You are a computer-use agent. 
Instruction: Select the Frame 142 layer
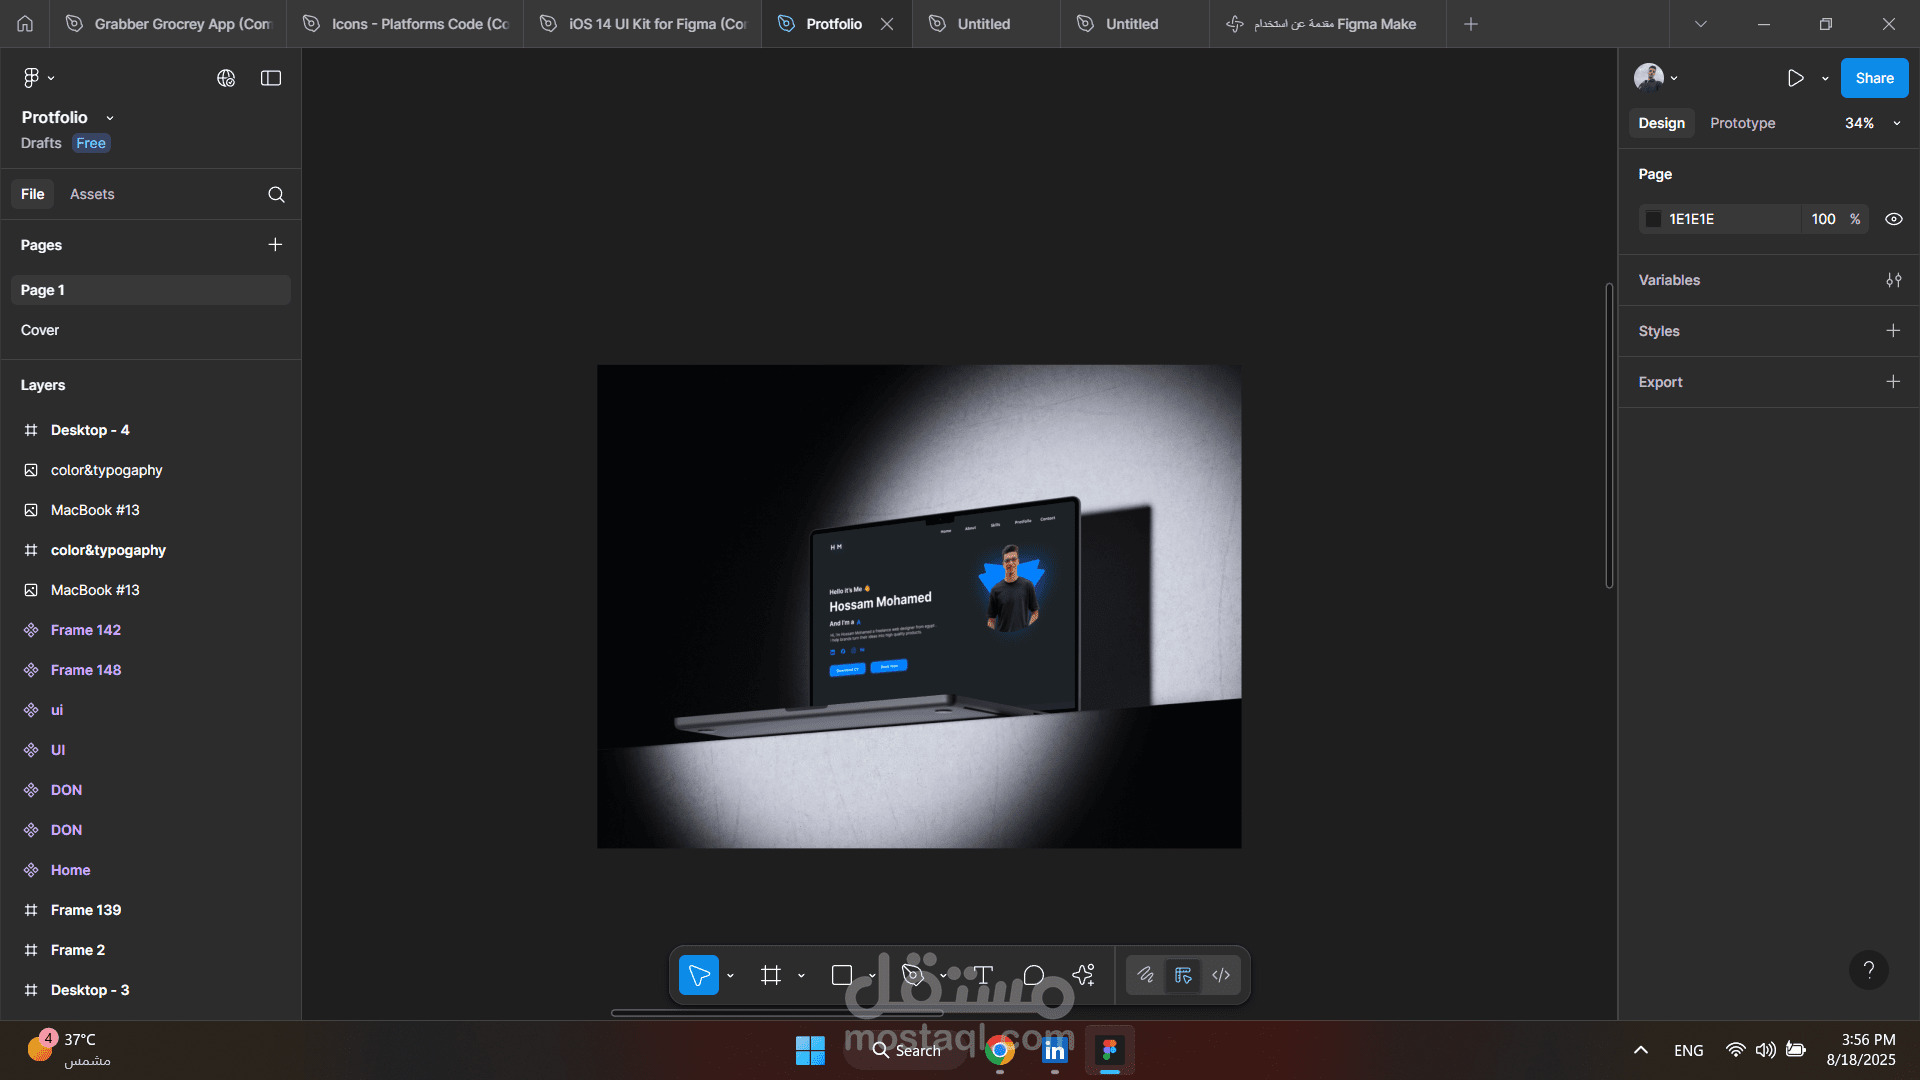86,630
